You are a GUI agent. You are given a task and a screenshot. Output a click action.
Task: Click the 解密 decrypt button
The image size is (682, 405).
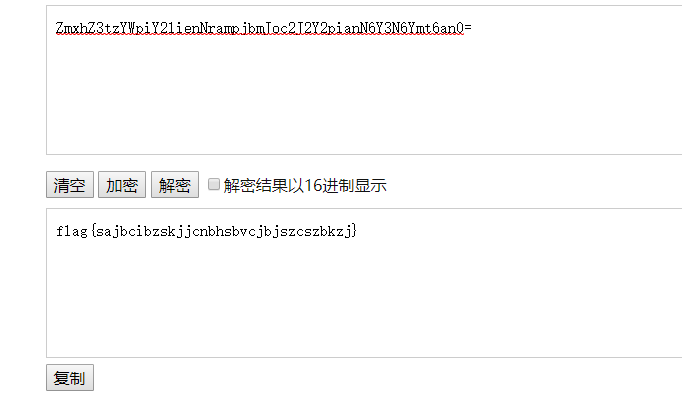175,185
